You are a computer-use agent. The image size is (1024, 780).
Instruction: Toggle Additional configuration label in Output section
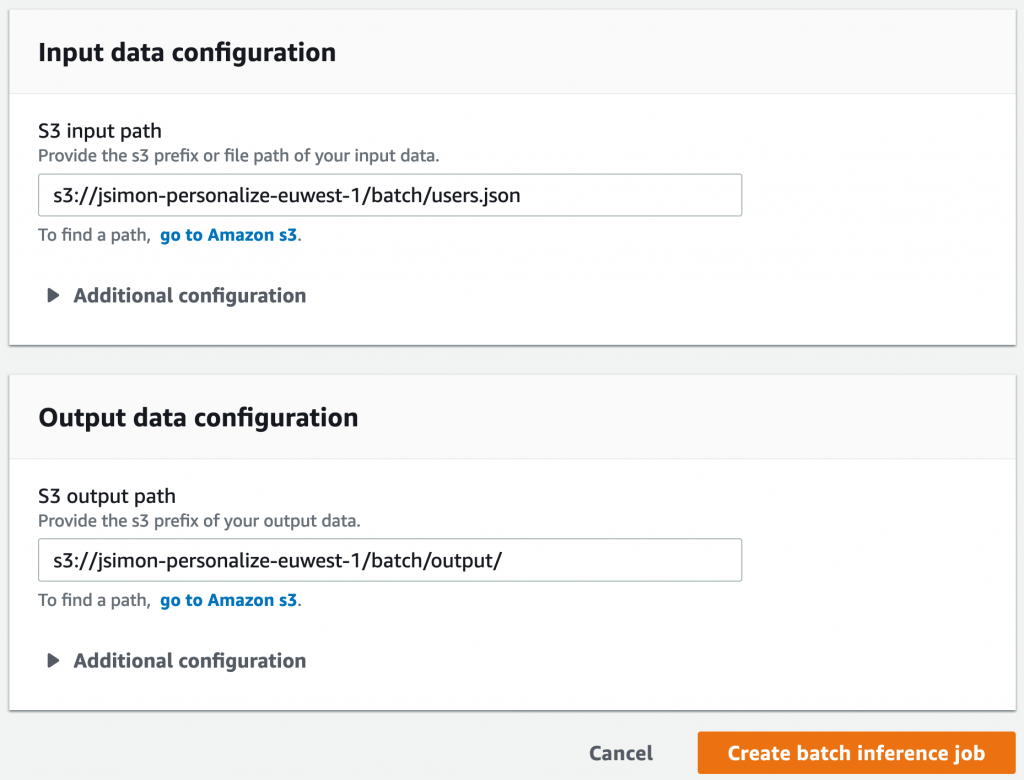tap(190, 661)
